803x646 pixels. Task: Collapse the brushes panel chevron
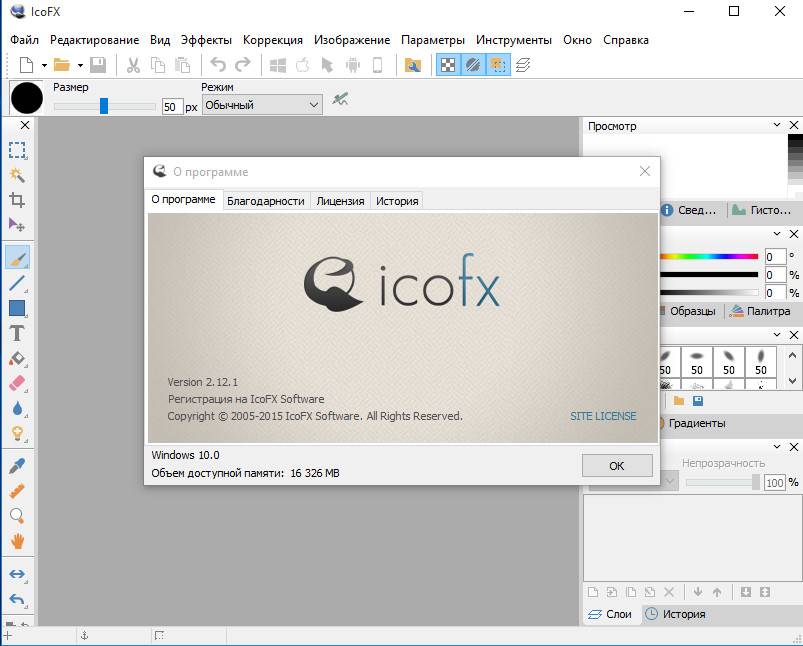pyautogui.click(x=777, y=335)
